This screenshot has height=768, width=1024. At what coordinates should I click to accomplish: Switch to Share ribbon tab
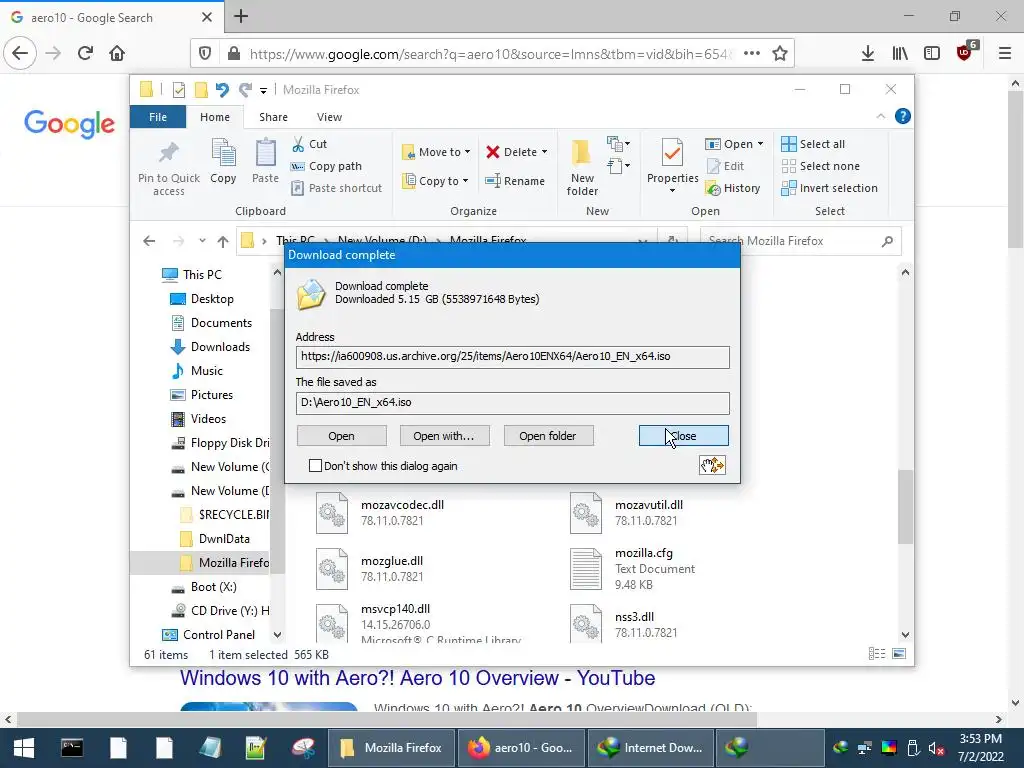click(x=273, y=117)
